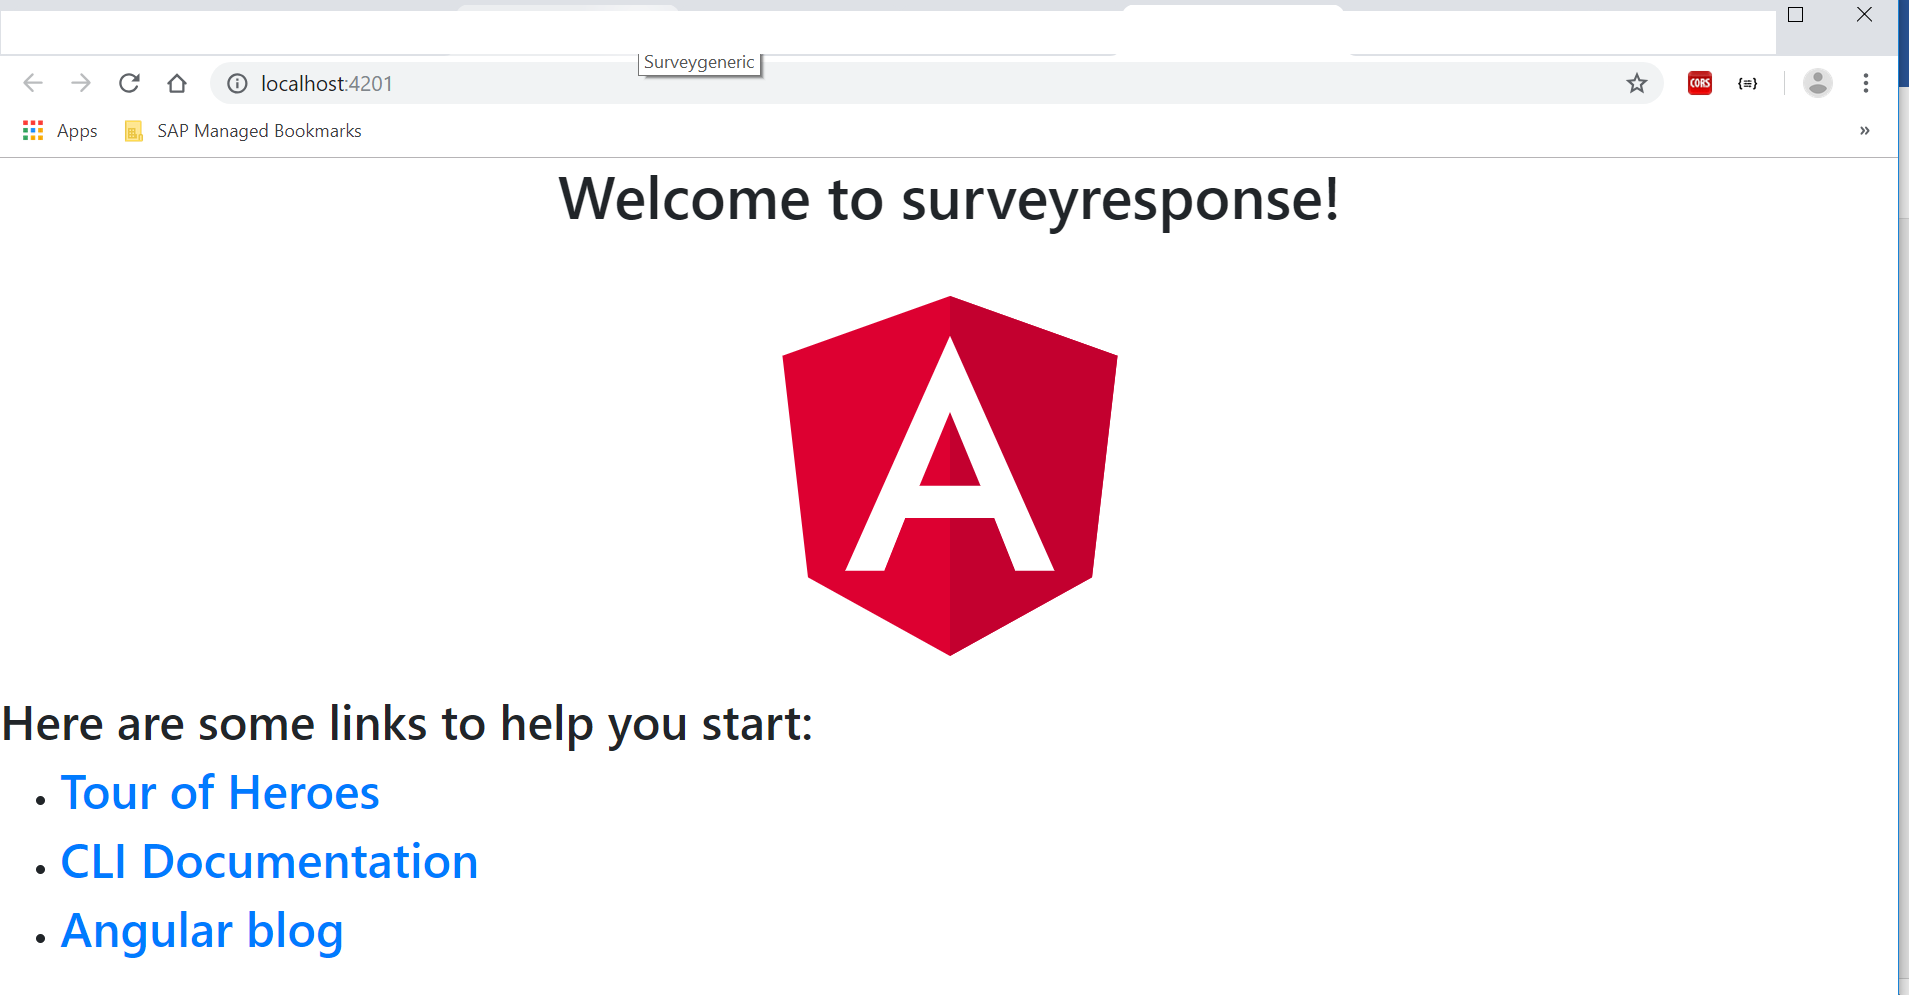The width and height of the screenshot is (1909, 995).
Task: Open the user profile avatar
Action: [x=1817, y=83]
